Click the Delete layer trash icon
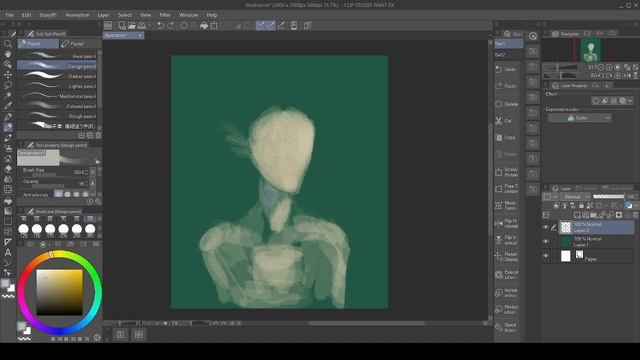Screen dimensions: 640x360 point(635,215)
